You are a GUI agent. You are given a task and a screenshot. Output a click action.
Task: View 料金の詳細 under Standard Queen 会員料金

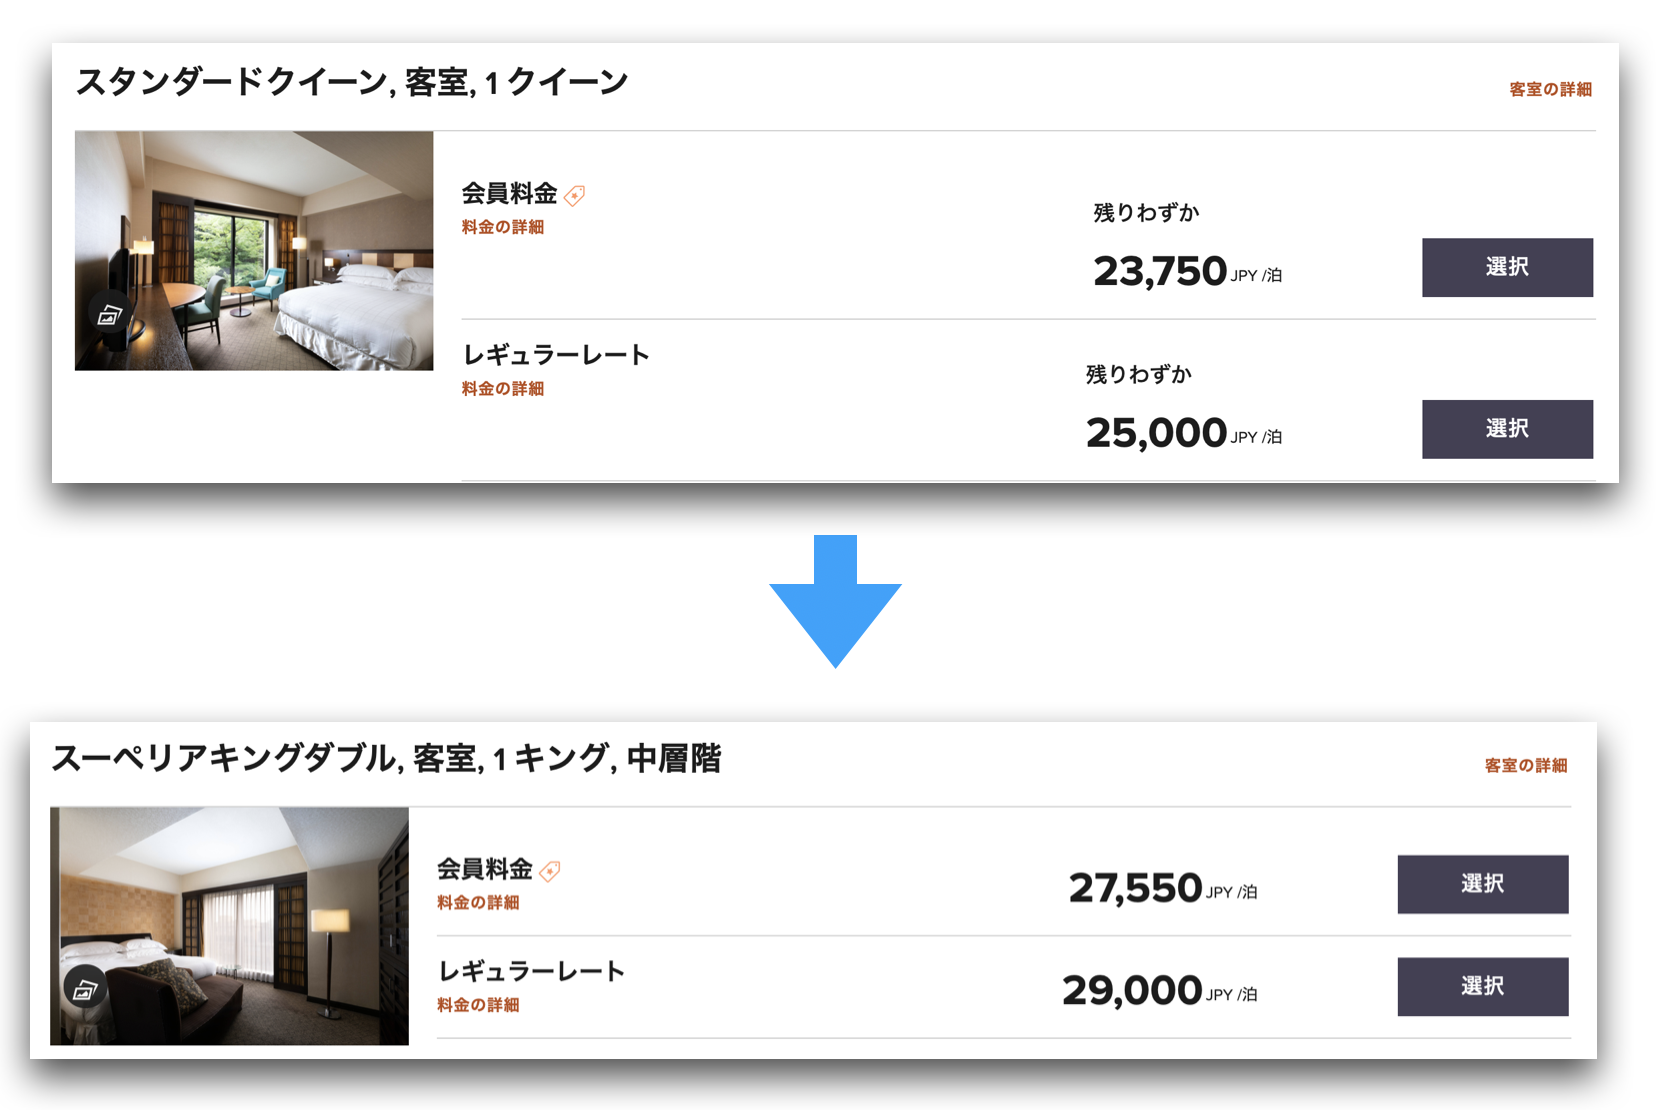[x=503, y=227]
